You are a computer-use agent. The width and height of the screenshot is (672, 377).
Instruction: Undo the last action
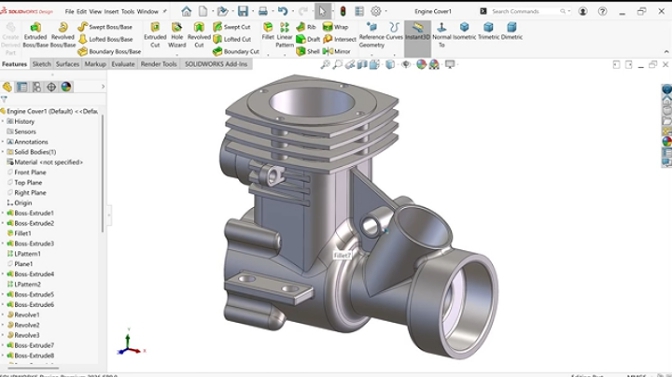pyautogui.click(x=282, y=12)
